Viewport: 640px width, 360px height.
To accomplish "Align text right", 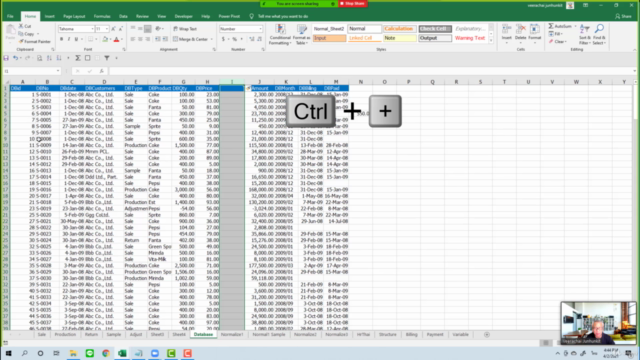I will (x=147, y=39).
